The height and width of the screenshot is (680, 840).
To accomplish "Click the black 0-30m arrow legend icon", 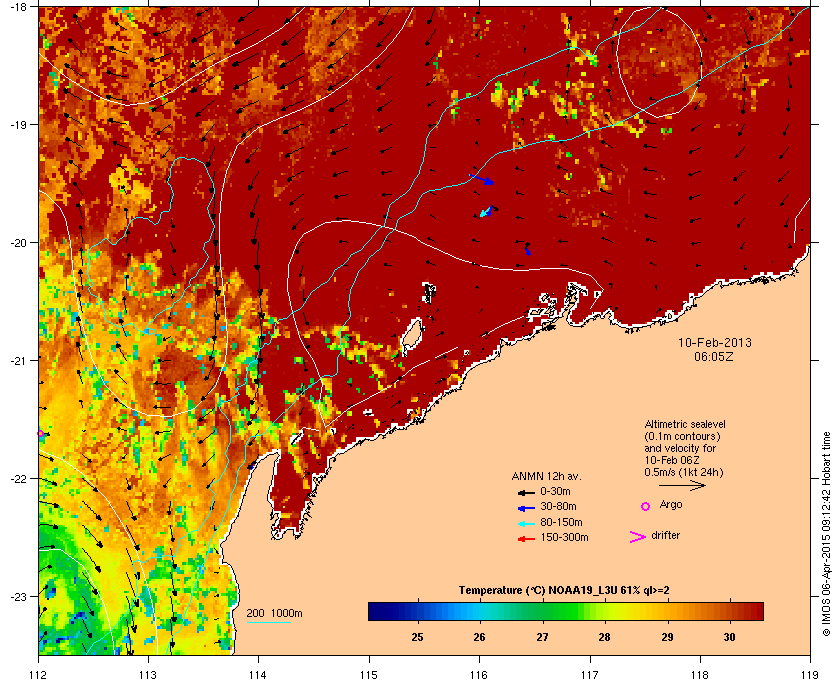I will 526,492.
